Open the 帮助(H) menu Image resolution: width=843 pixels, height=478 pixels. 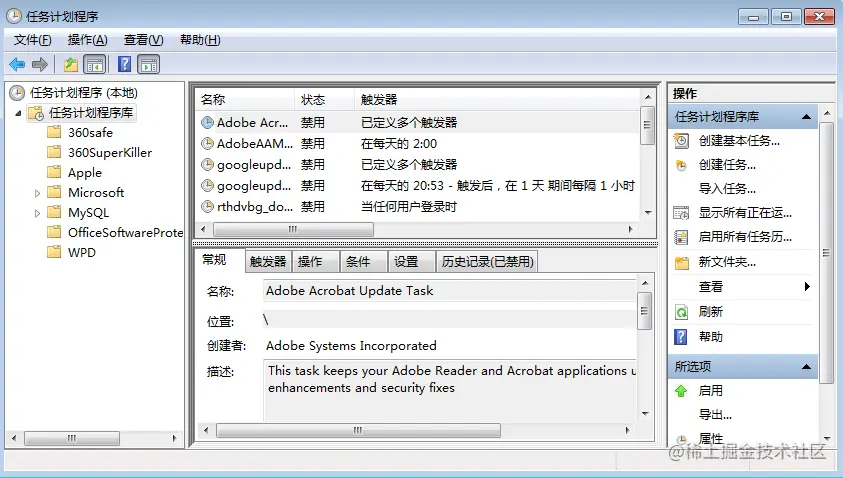click(200, 40)
